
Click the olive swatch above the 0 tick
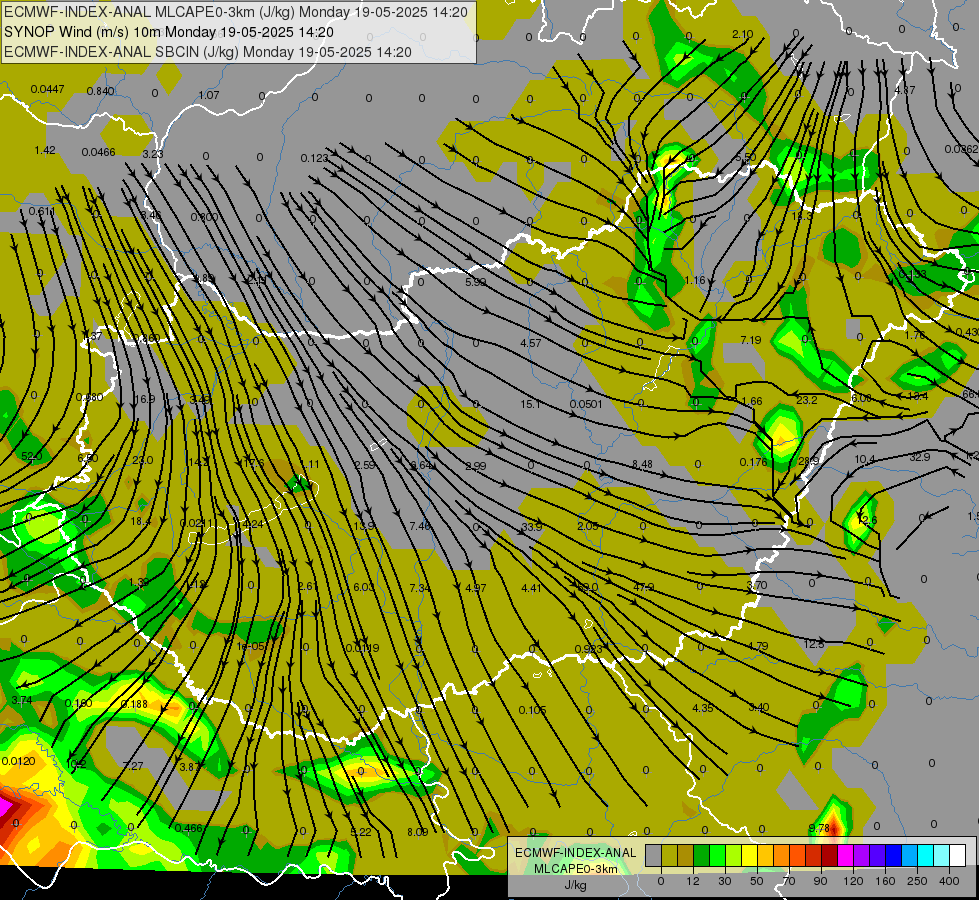pos(670,855)
